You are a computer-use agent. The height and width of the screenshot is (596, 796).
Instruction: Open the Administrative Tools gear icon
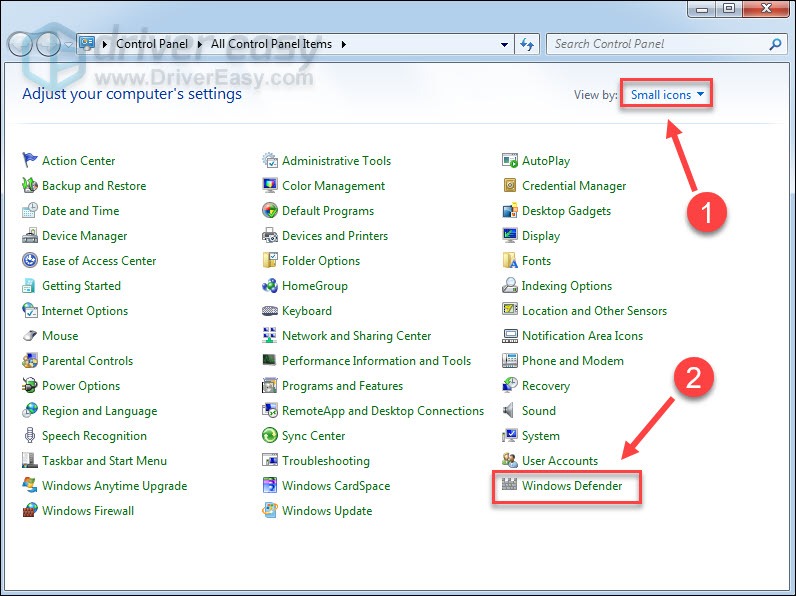click(270, 160)
